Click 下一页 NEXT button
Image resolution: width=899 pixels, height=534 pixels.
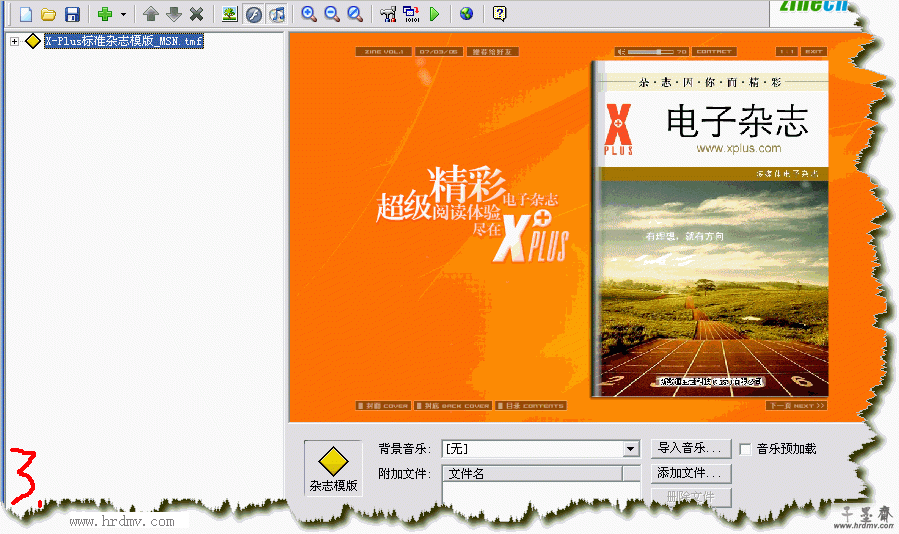(796, 406)
